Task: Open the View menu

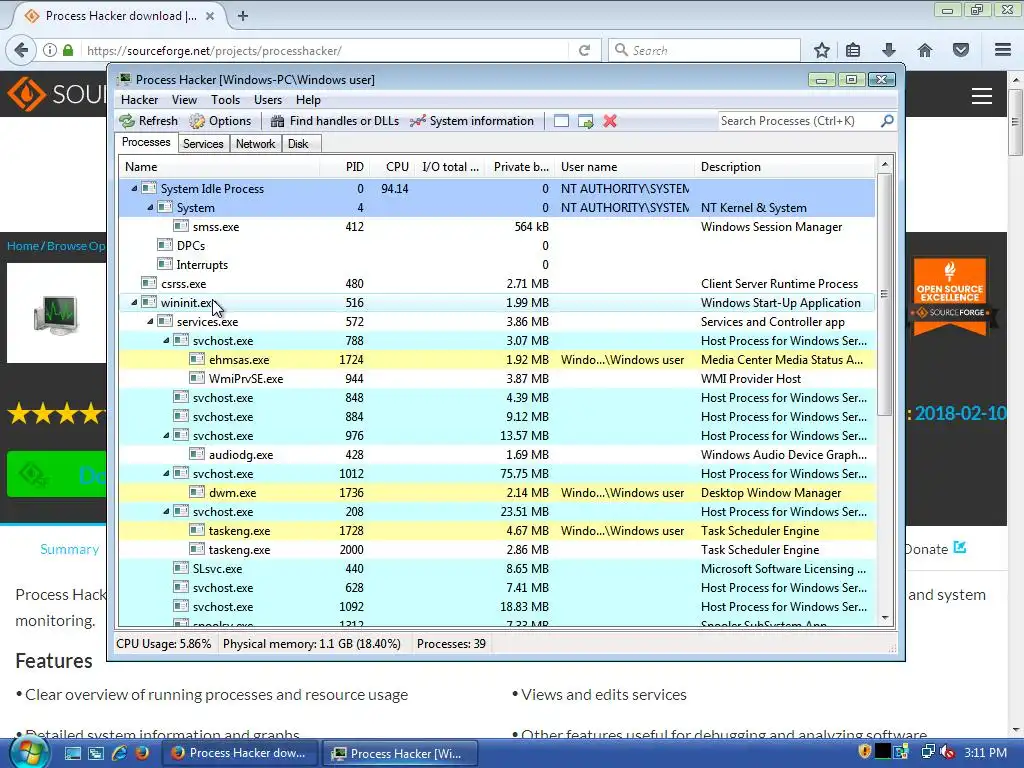Action: (184, 100)
